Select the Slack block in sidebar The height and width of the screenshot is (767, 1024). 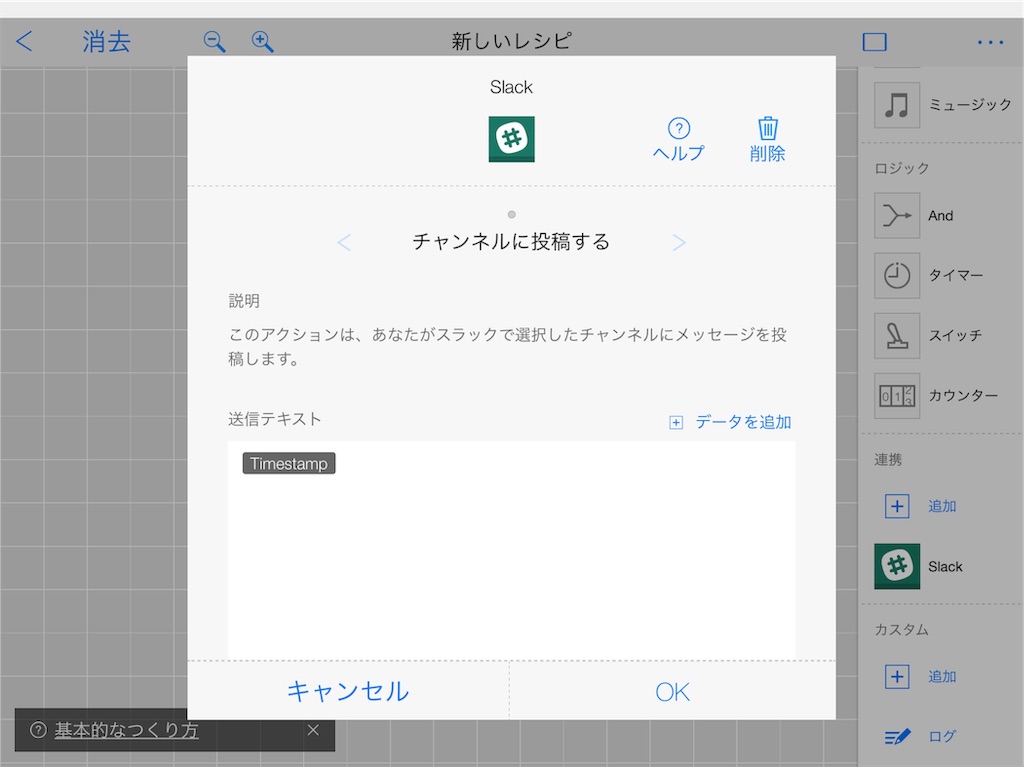[x=897, y=566]
